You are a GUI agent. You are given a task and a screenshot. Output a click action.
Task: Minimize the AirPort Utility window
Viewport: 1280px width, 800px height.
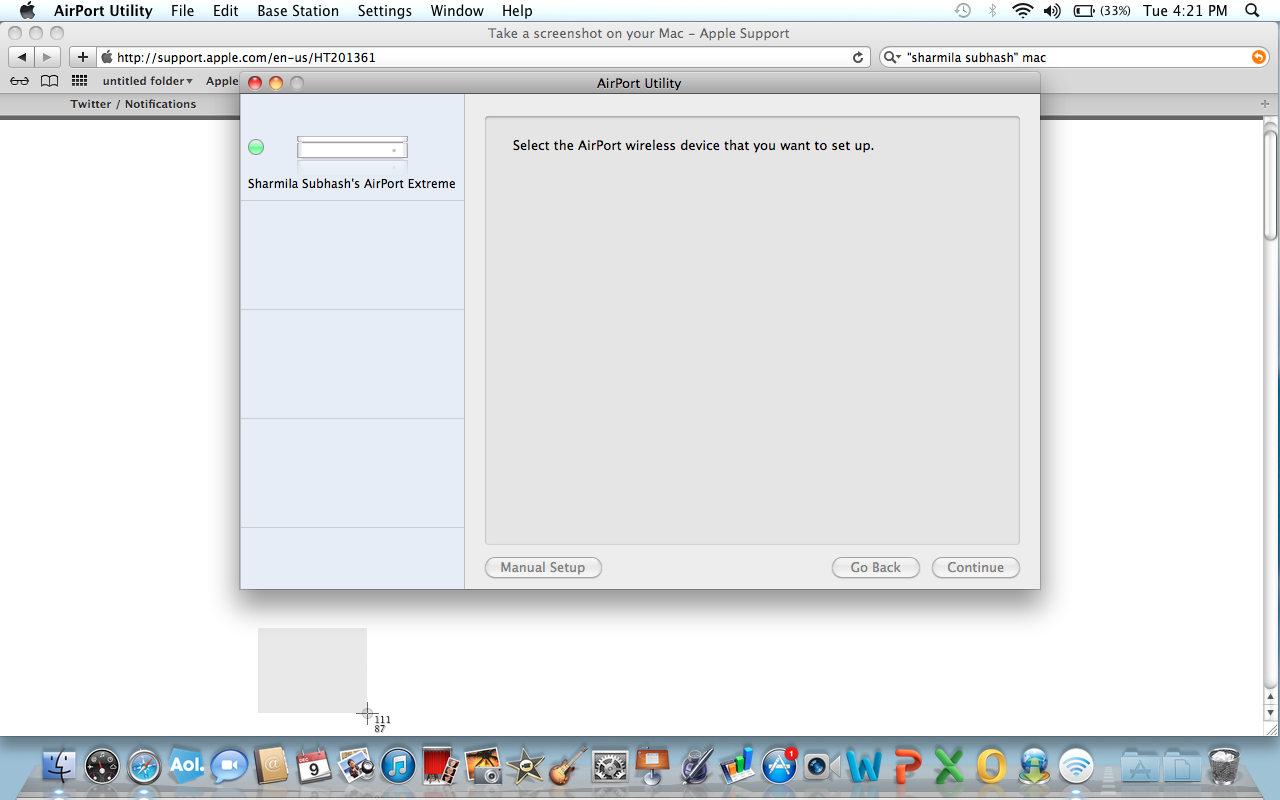276,83
